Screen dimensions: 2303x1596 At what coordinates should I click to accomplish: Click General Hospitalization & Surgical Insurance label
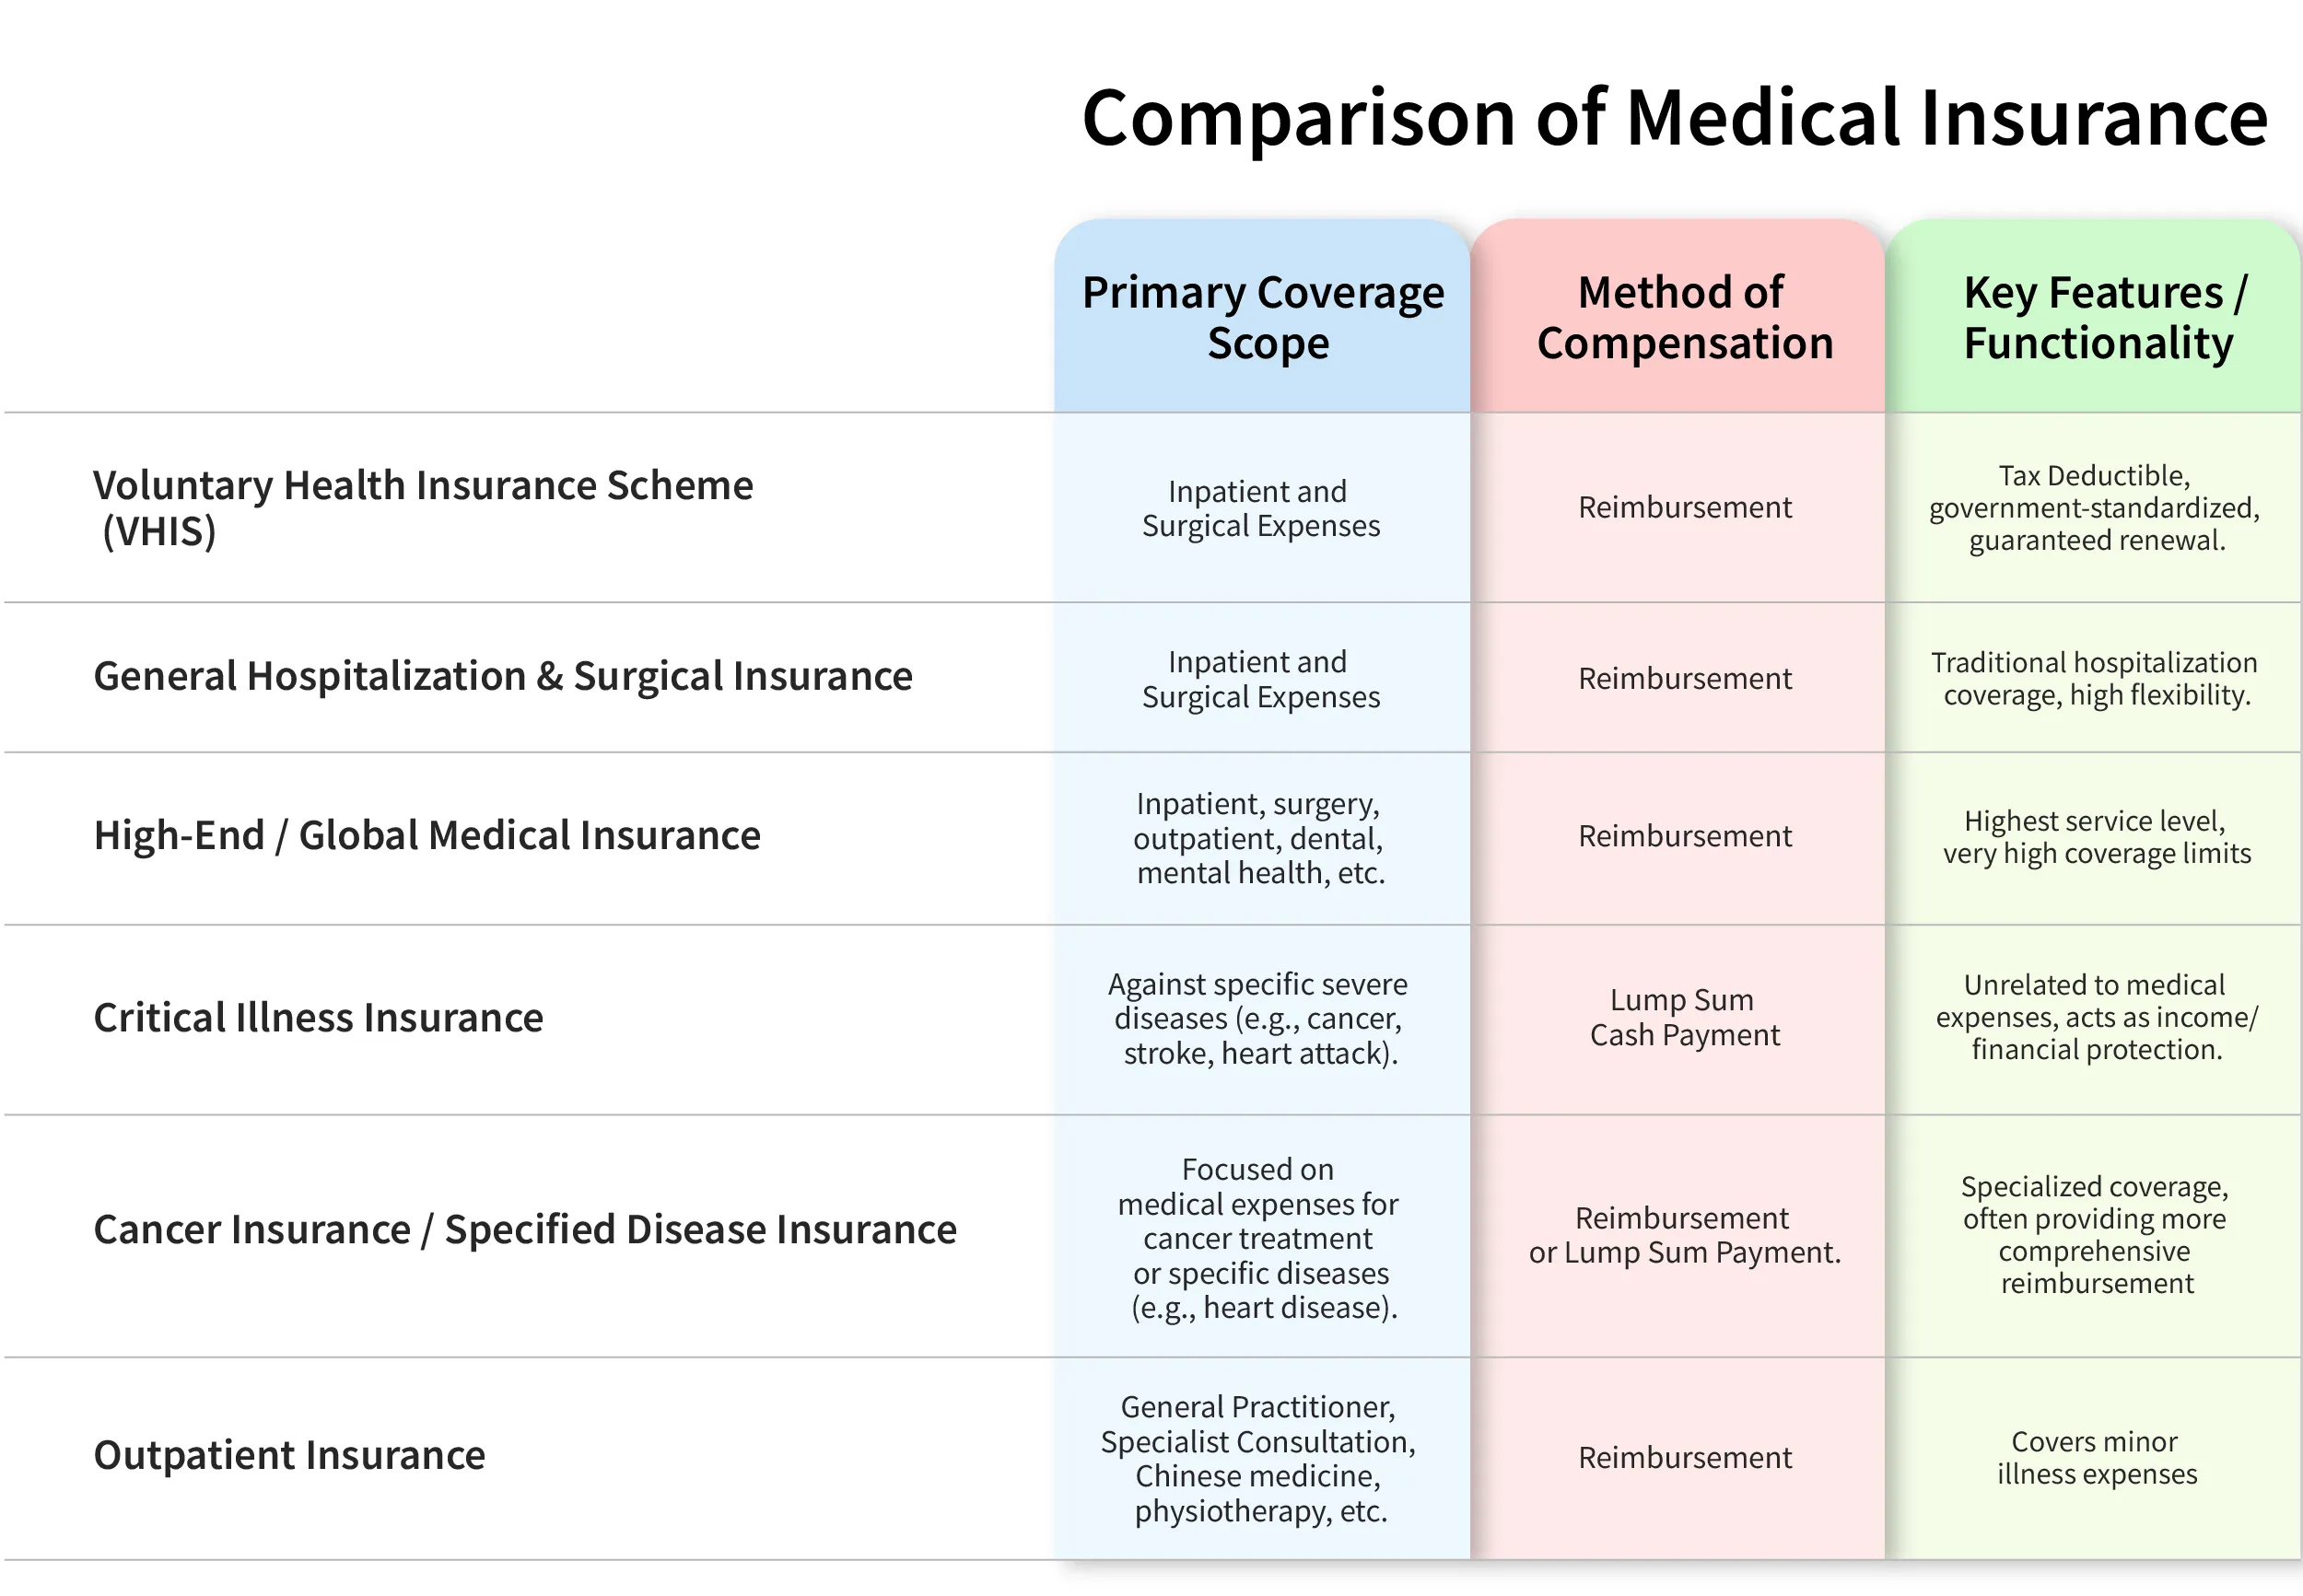click(502, 676)
